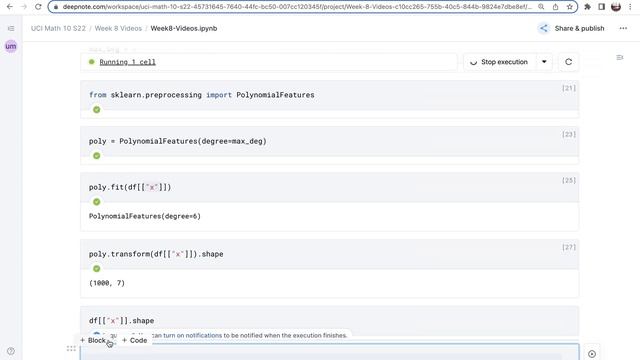Screen dimensions: 640x360
Task: Click the green check under poly.transform cell
Action: pyautogui.click(x=97, y=269)
